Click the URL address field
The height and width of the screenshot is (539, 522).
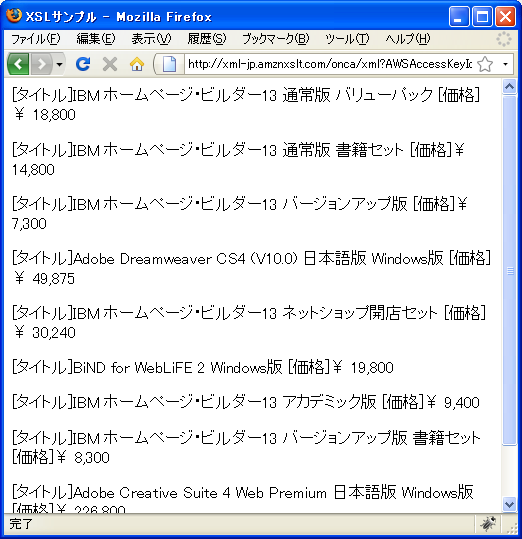pyautogui.click(x=330, y=64)
